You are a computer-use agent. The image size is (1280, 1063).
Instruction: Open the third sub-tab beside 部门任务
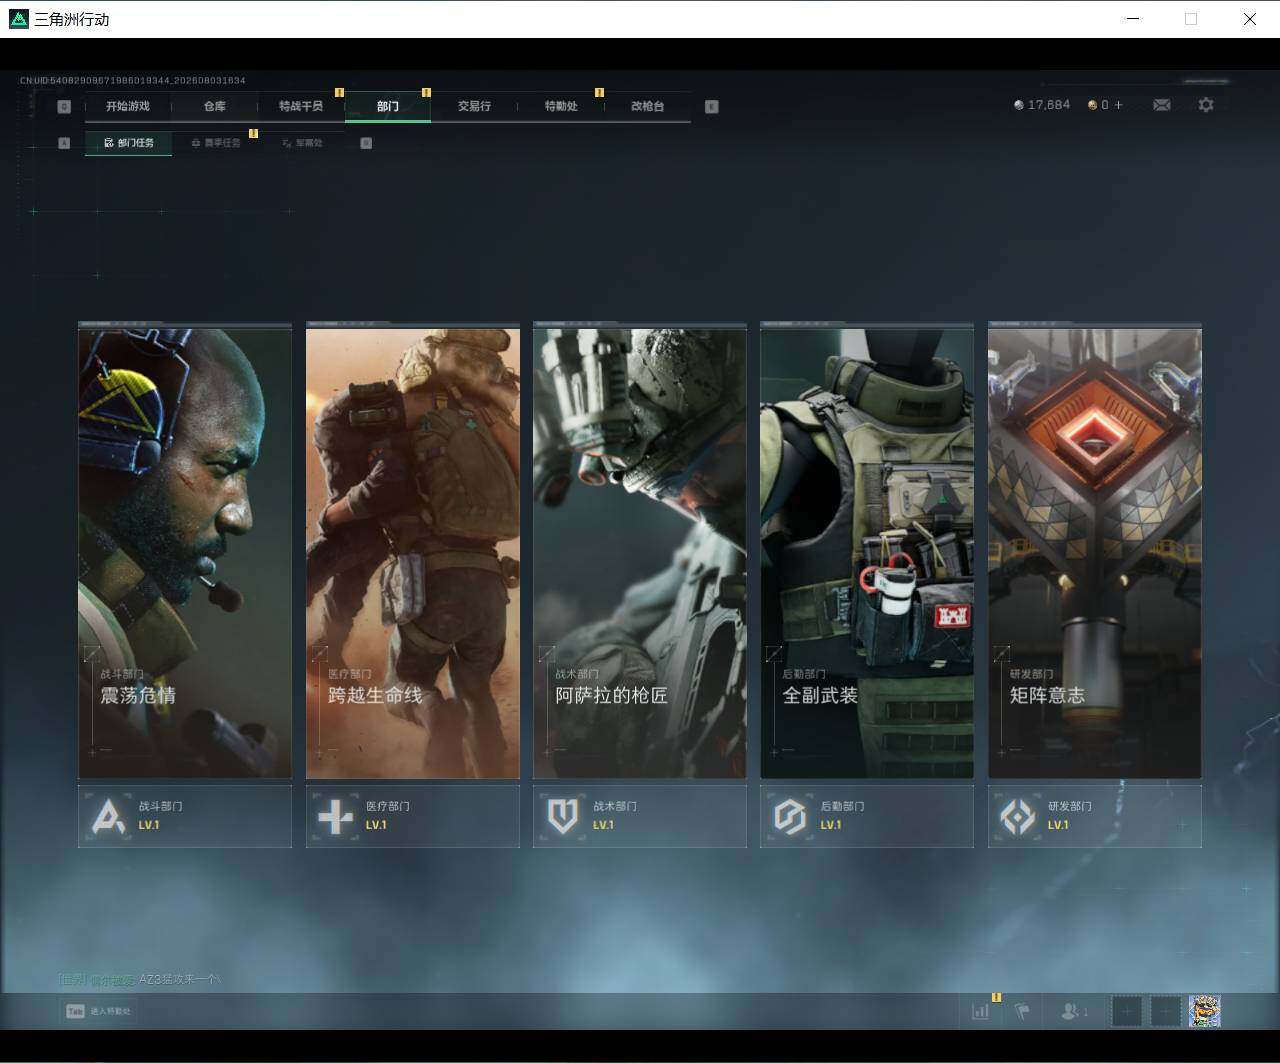(302, 143)
